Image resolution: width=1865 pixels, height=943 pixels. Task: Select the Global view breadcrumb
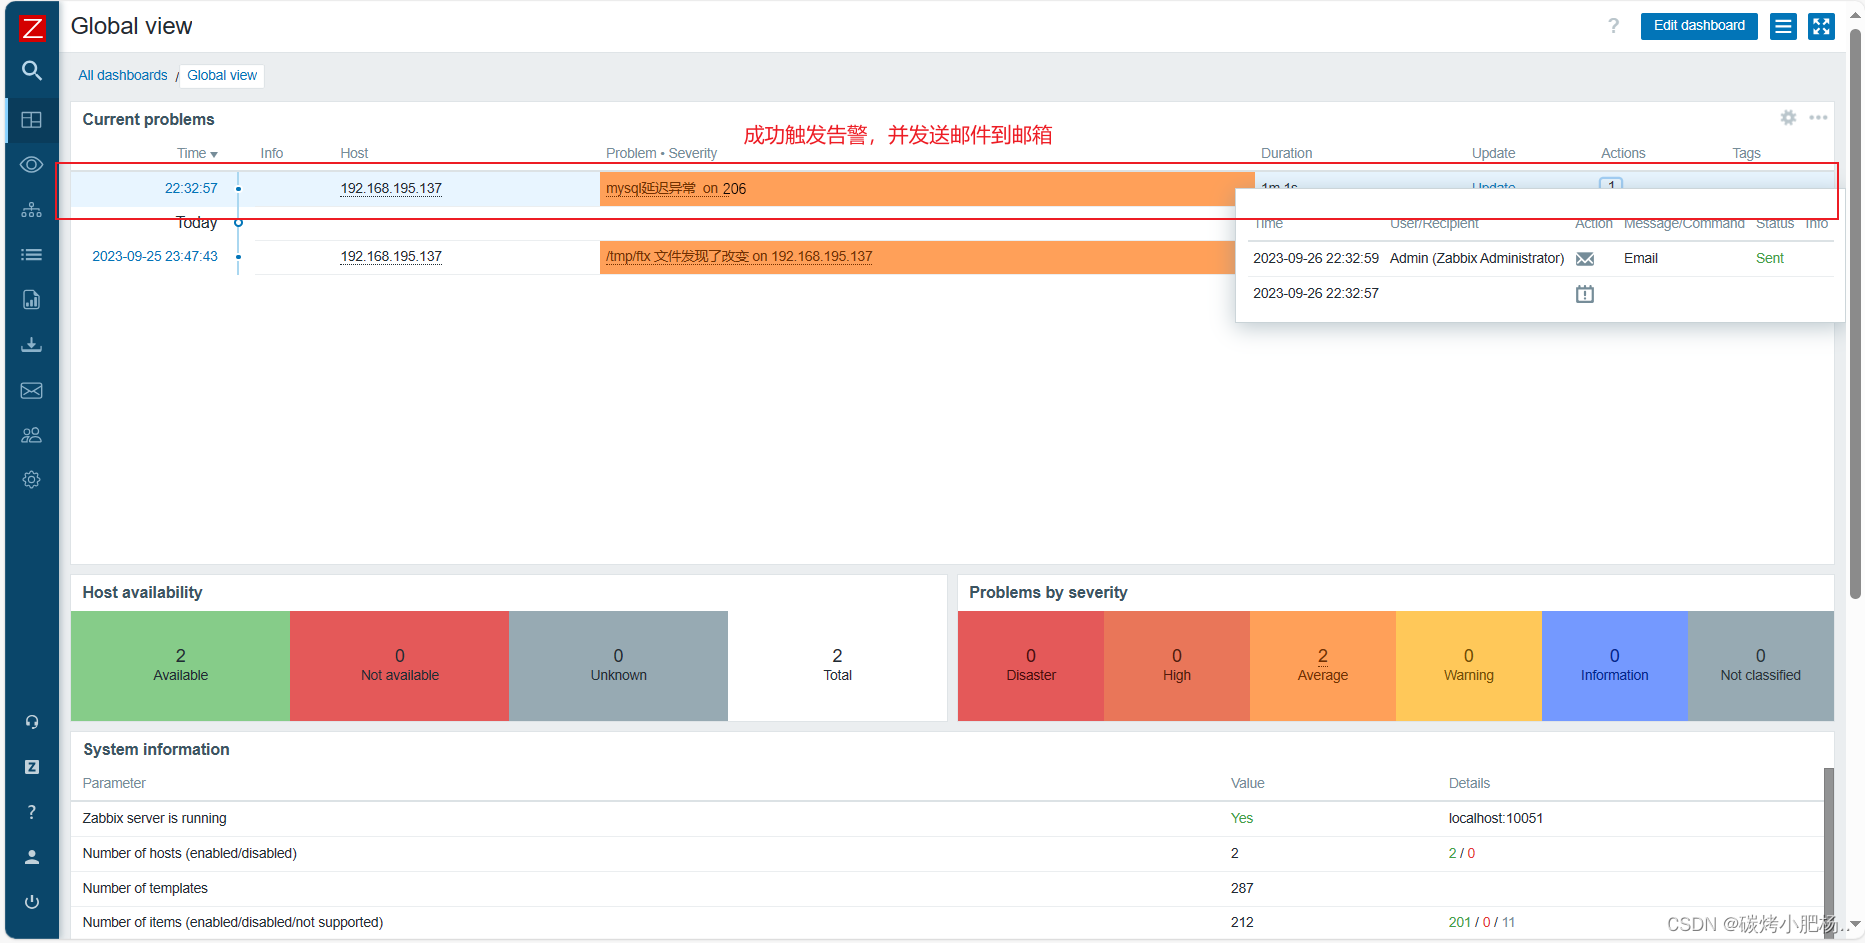[x=222, y=75]
